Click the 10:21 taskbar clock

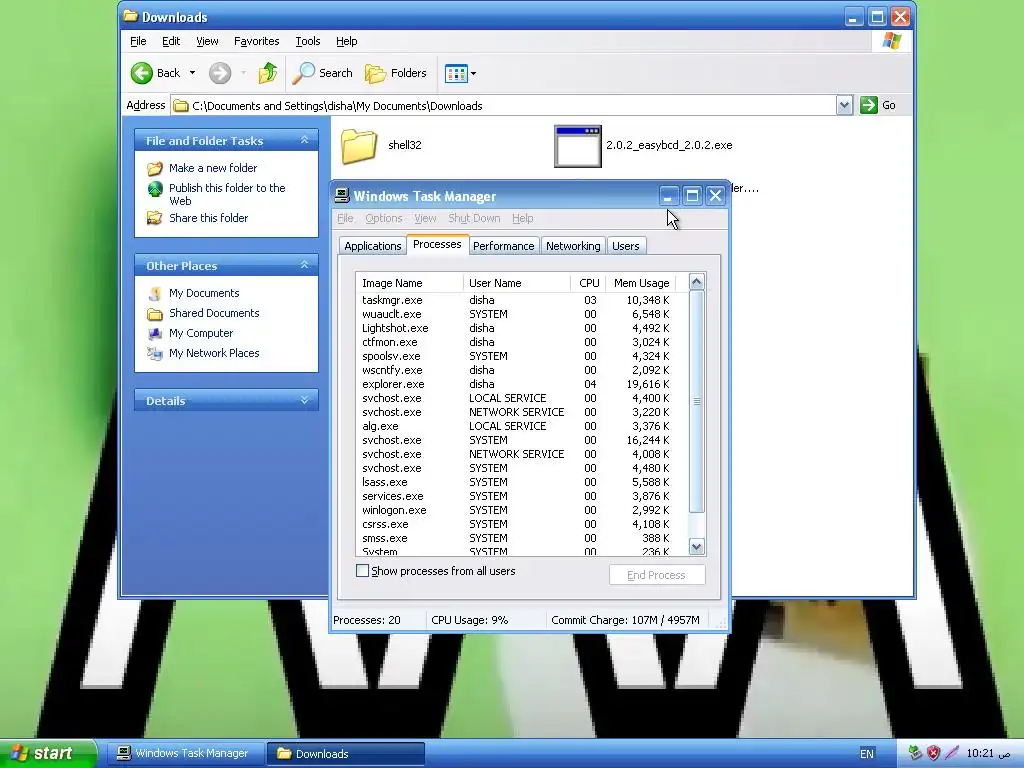click(x=988, y=754)
